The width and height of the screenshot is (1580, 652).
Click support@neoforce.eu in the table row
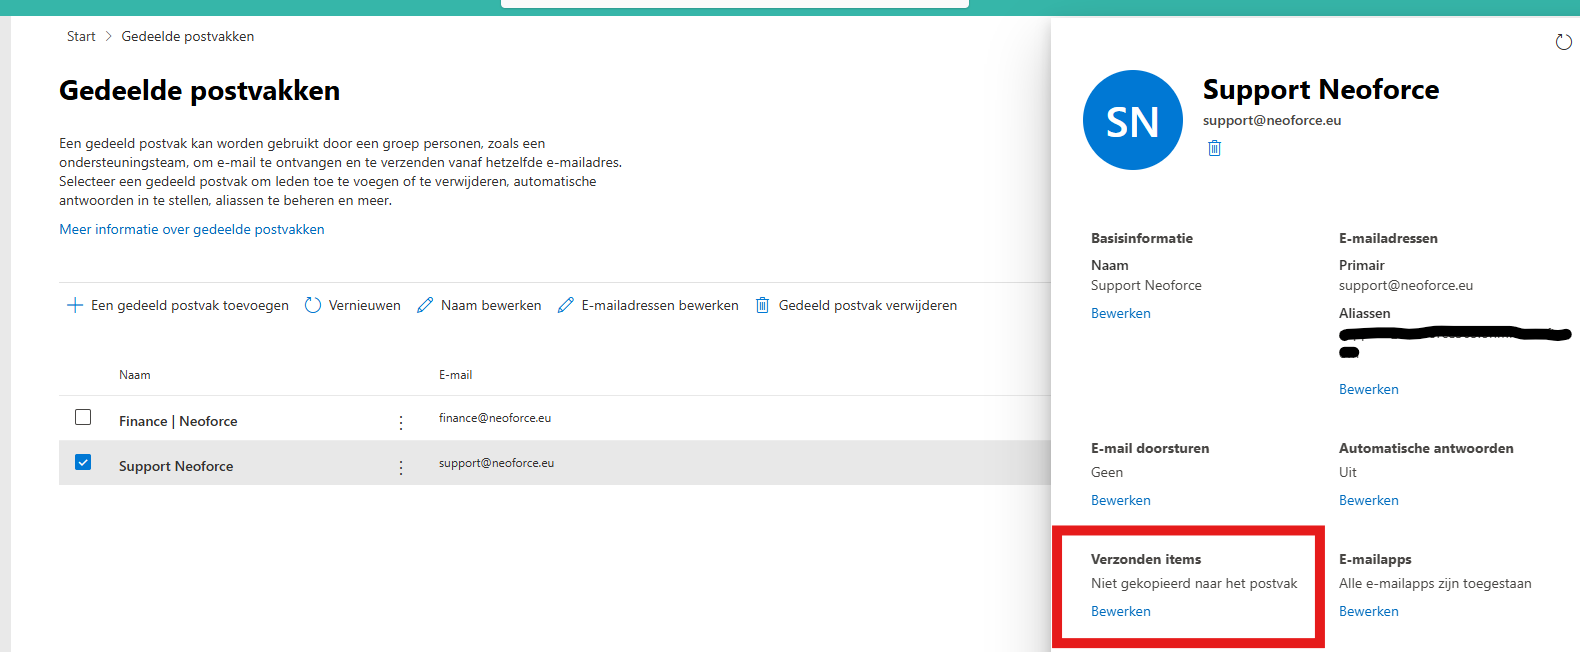click(497, 463)
